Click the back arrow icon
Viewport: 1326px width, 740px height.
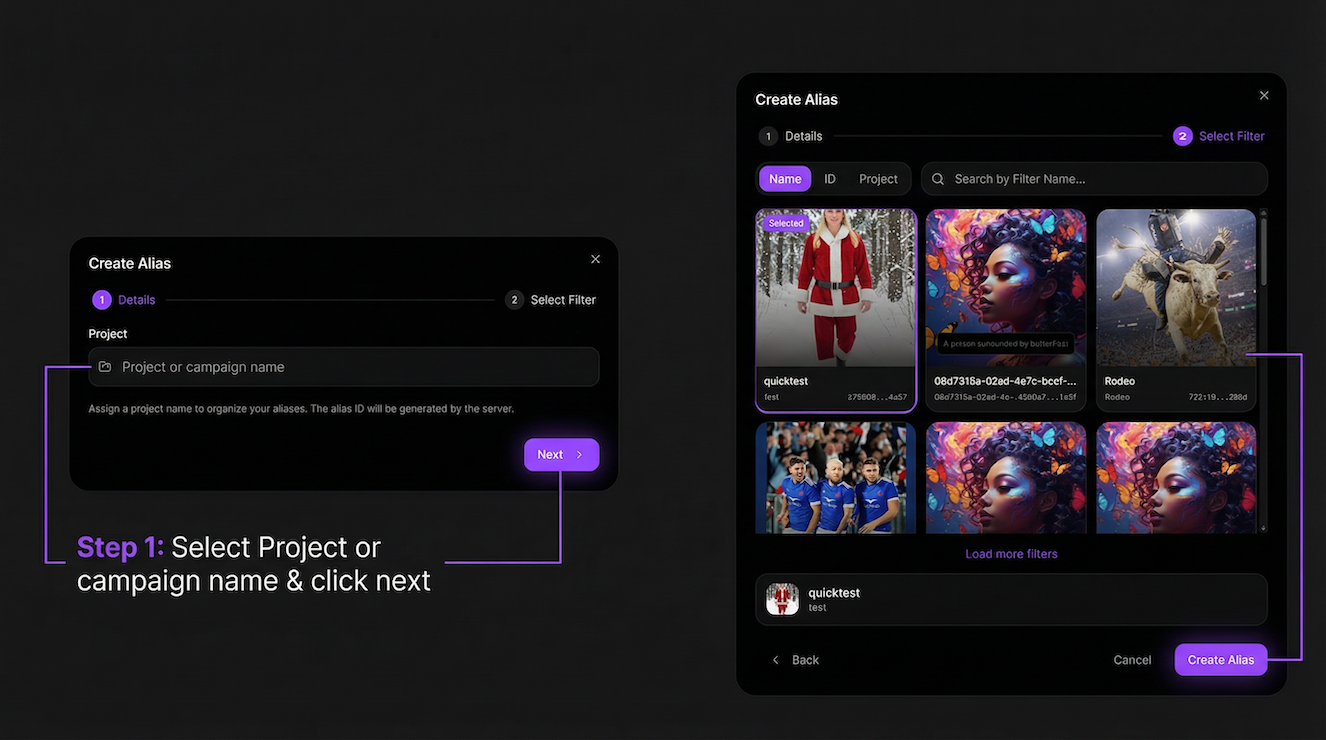coord(776,660)
